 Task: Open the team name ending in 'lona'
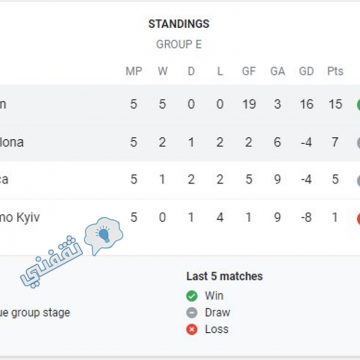pos(12,142)
